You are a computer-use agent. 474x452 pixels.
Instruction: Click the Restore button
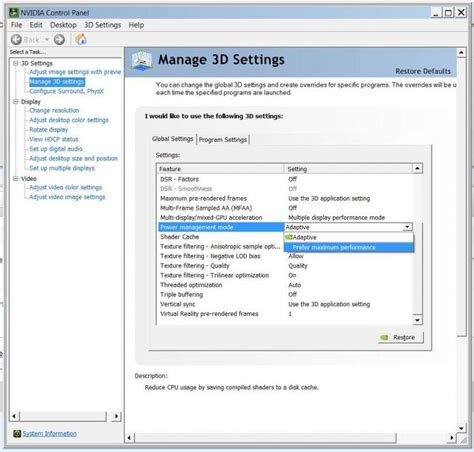click(401, 337)
